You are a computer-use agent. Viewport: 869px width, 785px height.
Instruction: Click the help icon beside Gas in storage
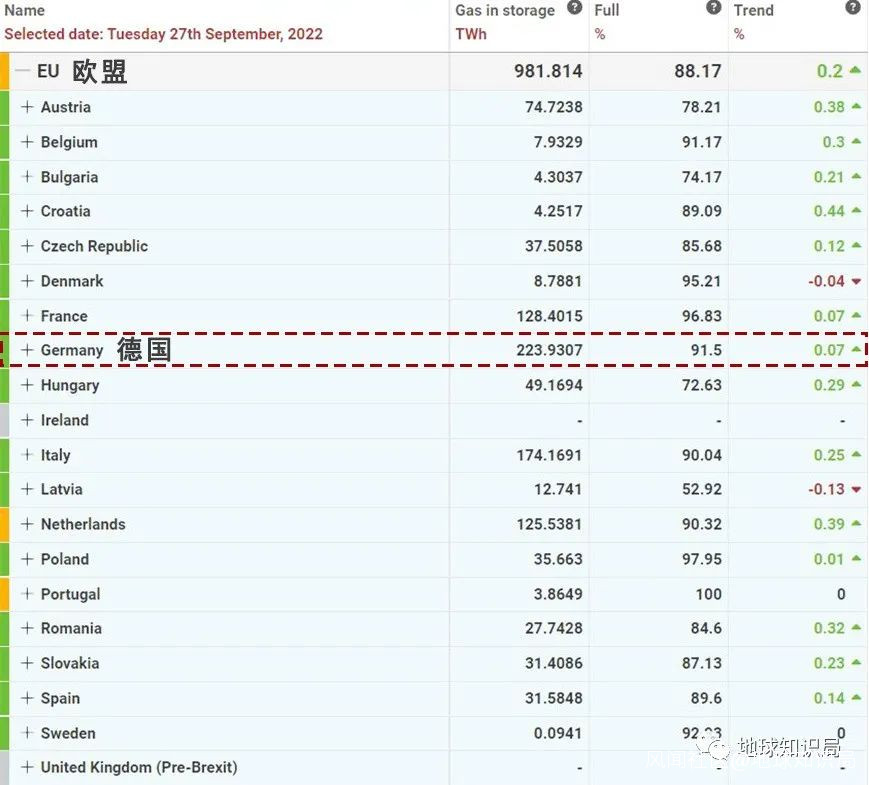pyautogui.click(x=574, y=8)
